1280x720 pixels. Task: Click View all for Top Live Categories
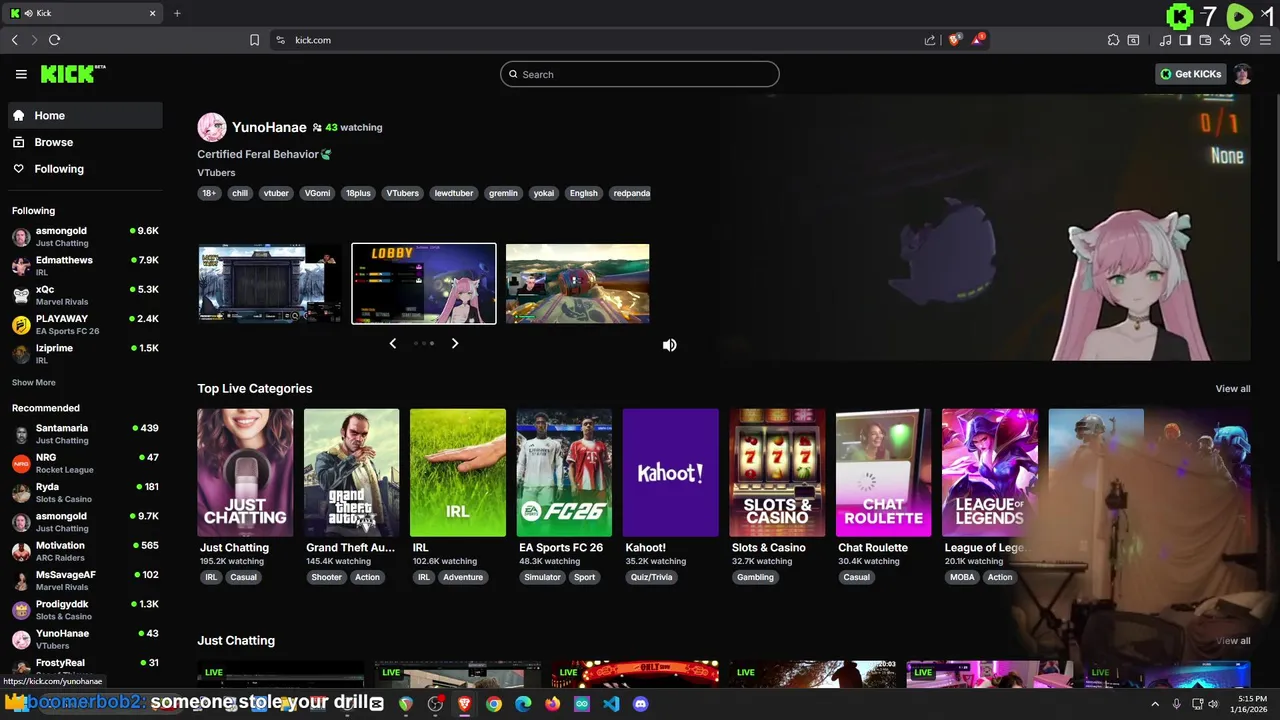tap(1232, 388)
